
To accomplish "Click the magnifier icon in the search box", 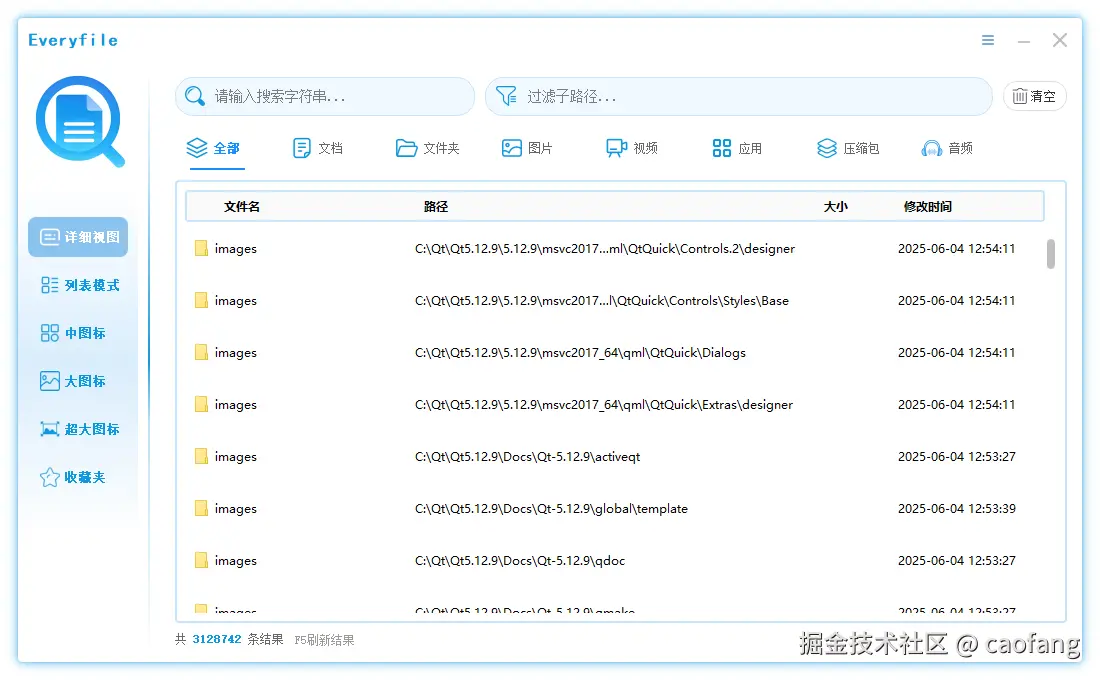I will point(195,96).
